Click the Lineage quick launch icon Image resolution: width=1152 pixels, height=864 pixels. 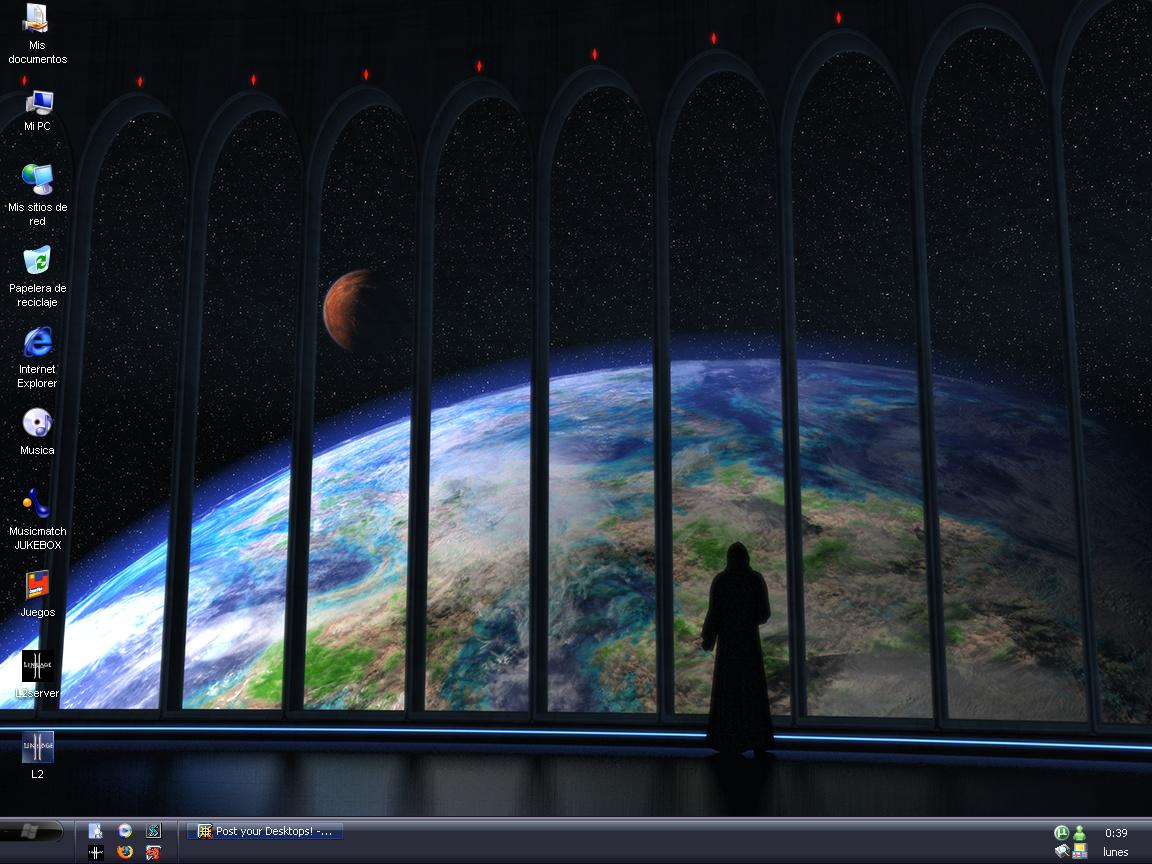pyautogui.click(x=96, y=852)
